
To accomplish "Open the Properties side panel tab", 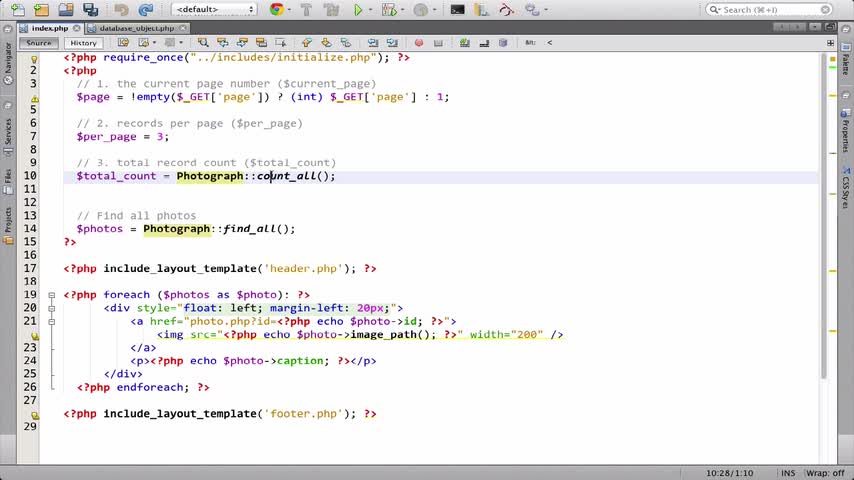I will (x=845, y=130).
